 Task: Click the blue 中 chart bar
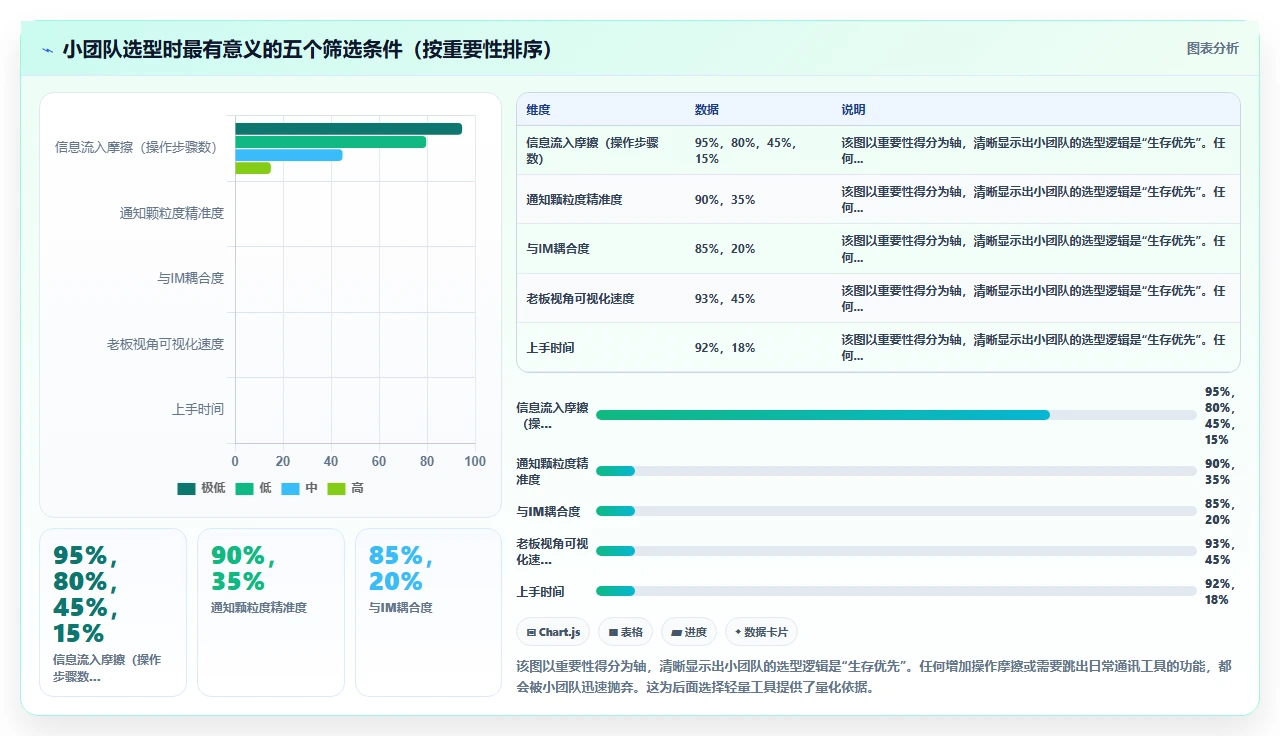point(289,155)
